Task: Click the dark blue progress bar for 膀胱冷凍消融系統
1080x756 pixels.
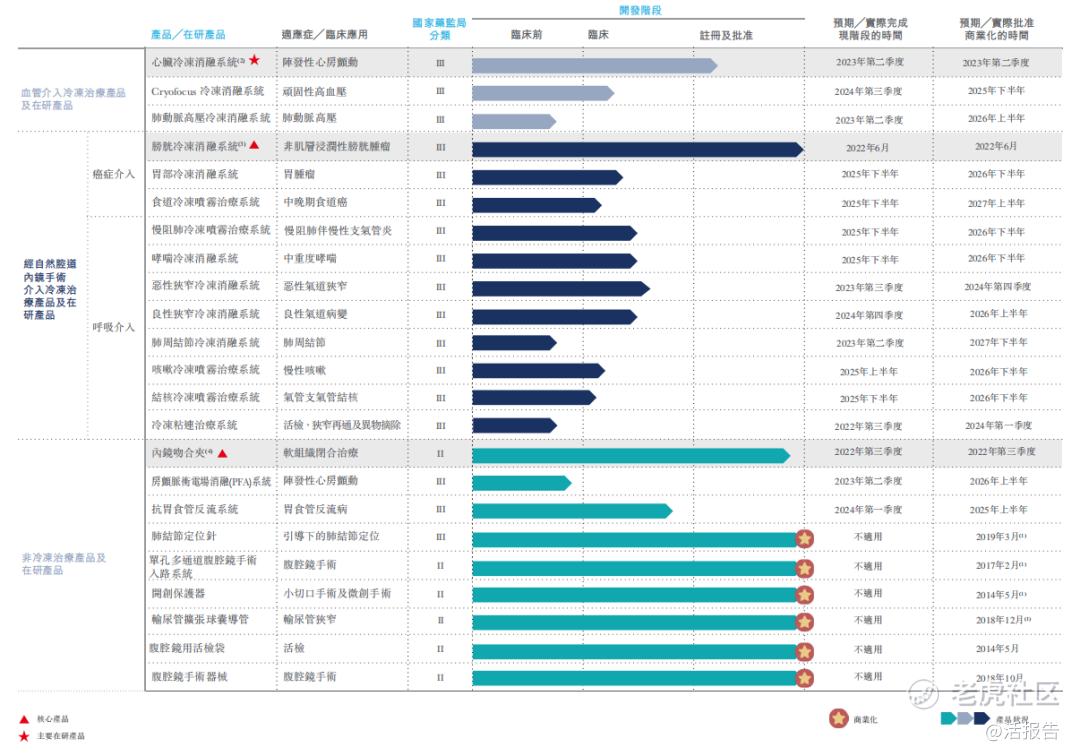Action: [638, 149]
